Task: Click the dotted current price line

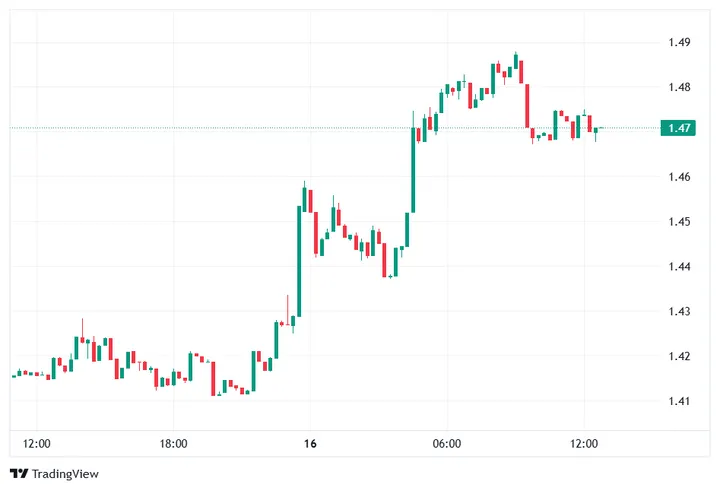Action: point(250,128)
